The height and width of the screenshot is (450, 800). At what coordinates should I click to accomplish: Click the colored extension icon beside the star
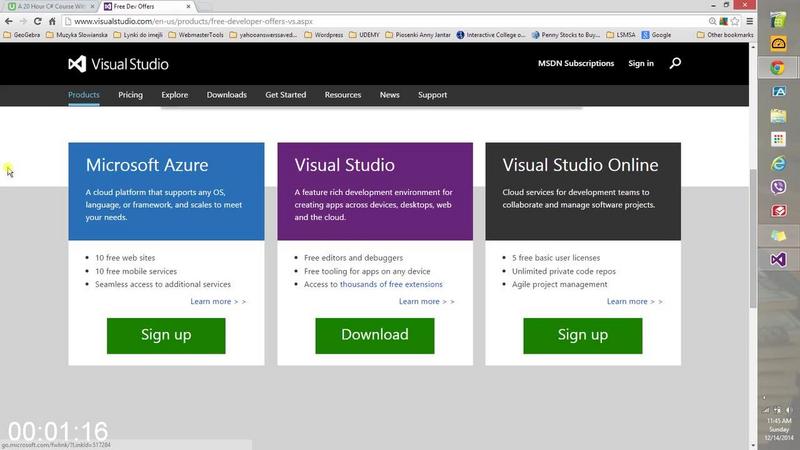pyautogui.click(x=723, y=21)
